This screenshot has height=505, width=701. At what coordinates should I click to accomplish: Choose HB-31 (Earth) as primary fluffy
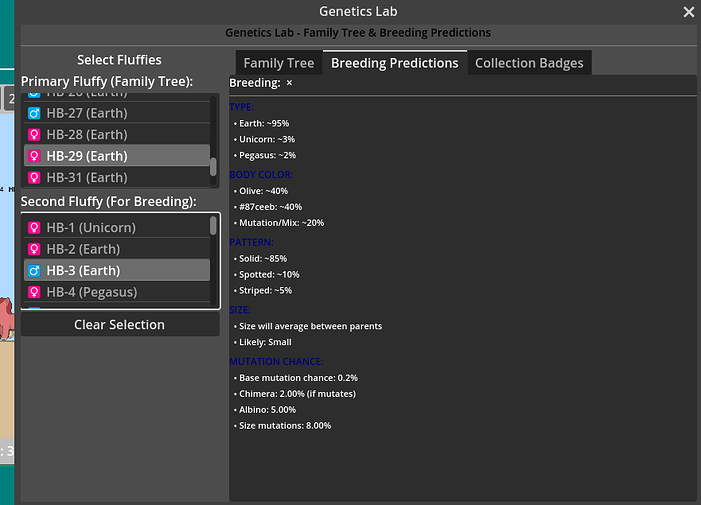tap(86, 178)
